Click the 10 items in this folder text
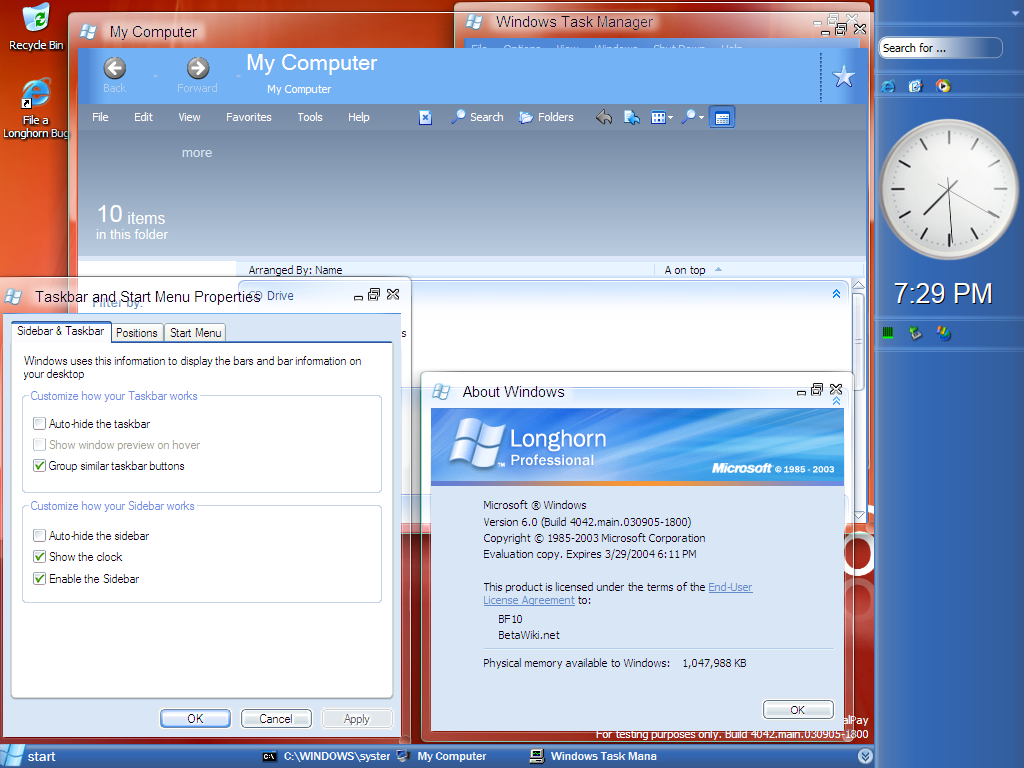1024x768 pixels. coord(132,222)
